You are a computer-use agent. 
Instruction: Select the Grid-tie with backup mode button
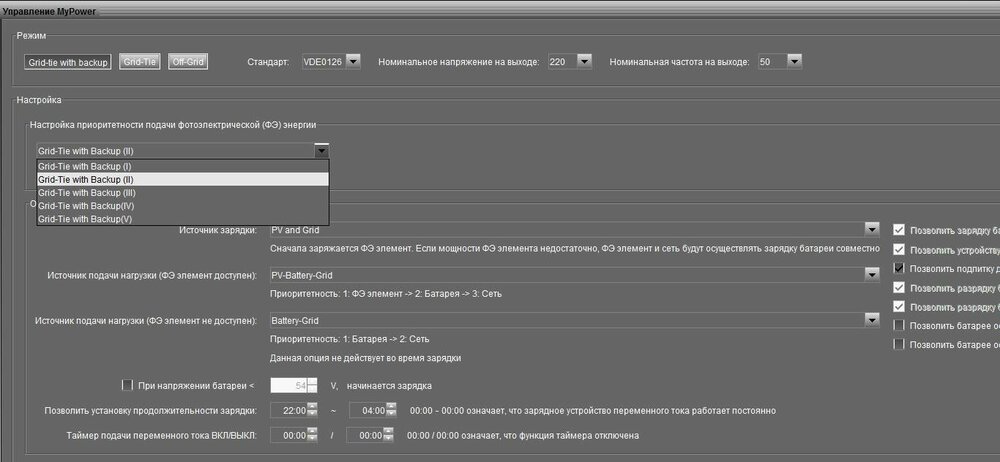68,63
